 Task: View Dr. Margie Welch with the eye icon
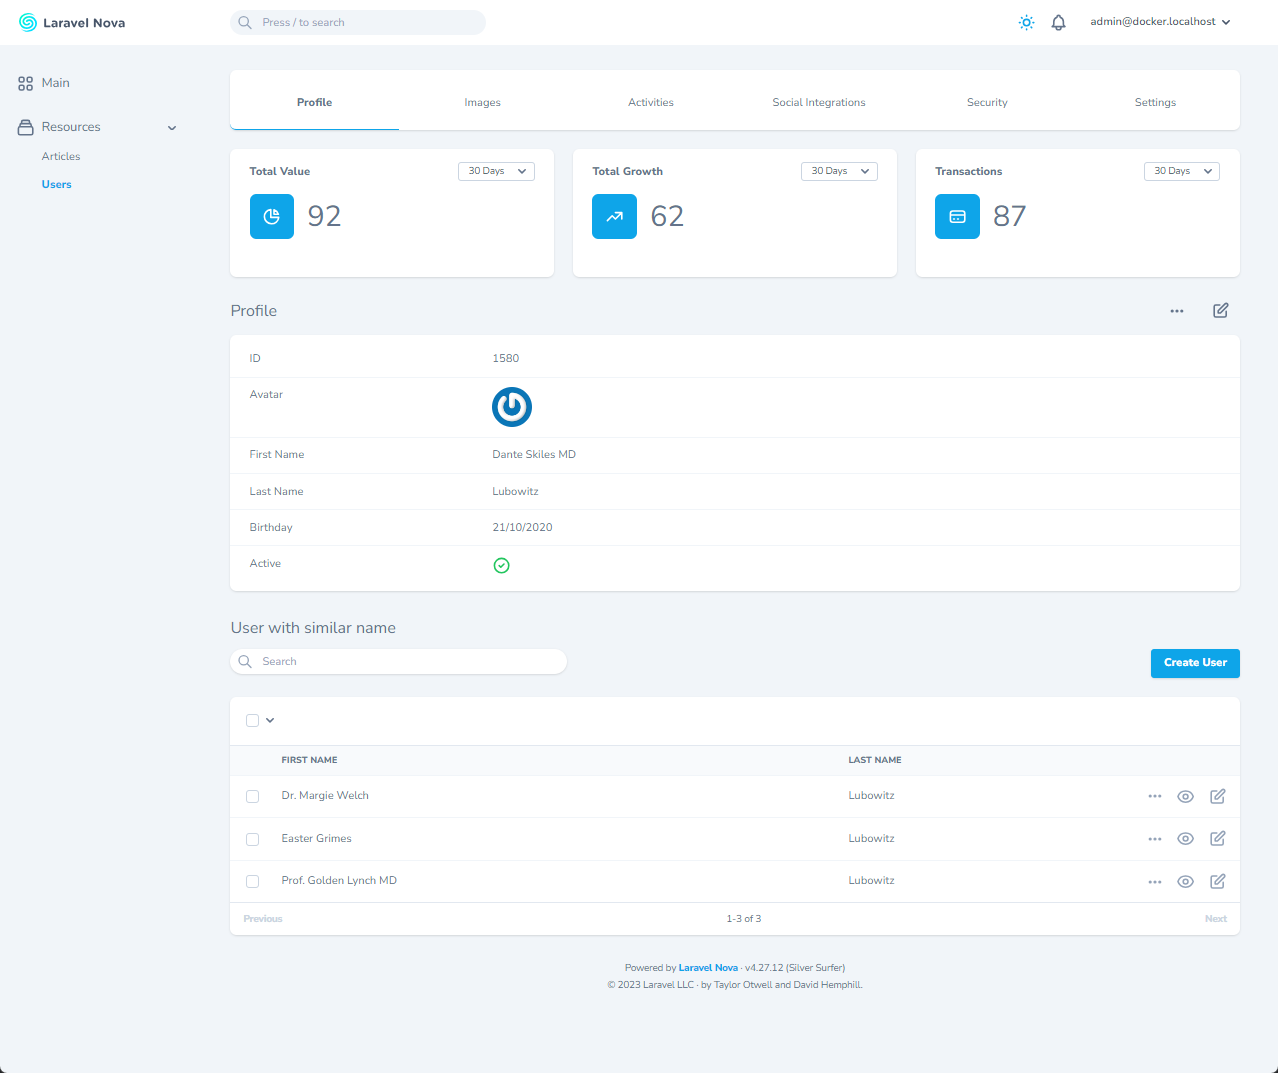[x=1186, y=796]
